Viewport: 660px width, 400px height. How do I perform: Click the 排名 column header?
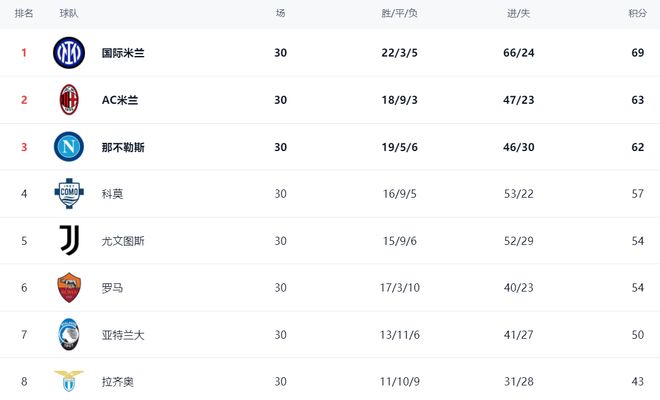(x=24, y=13)
